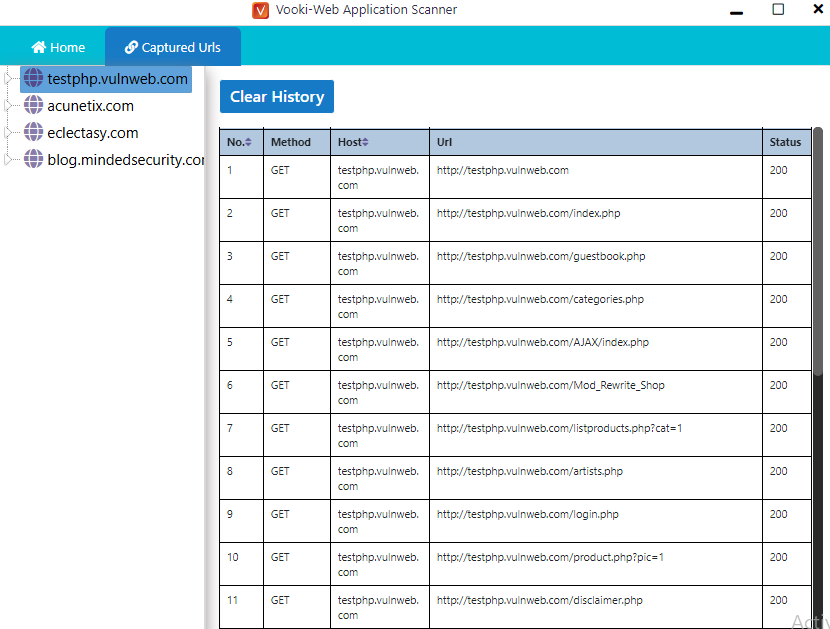
Task: Click globe icon beside blog.mindedsecurity
Action: click(x=33, y=159)
